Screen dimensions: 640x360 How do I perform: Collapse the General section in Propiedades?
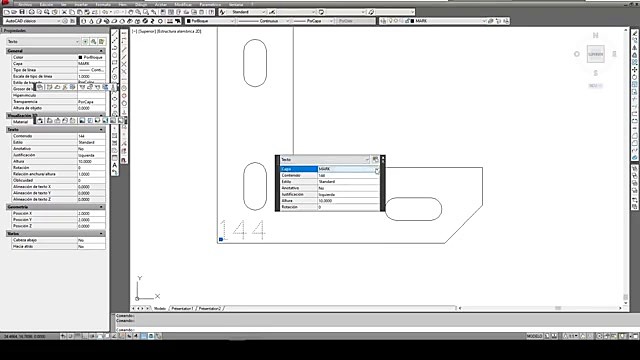point(101,51)
